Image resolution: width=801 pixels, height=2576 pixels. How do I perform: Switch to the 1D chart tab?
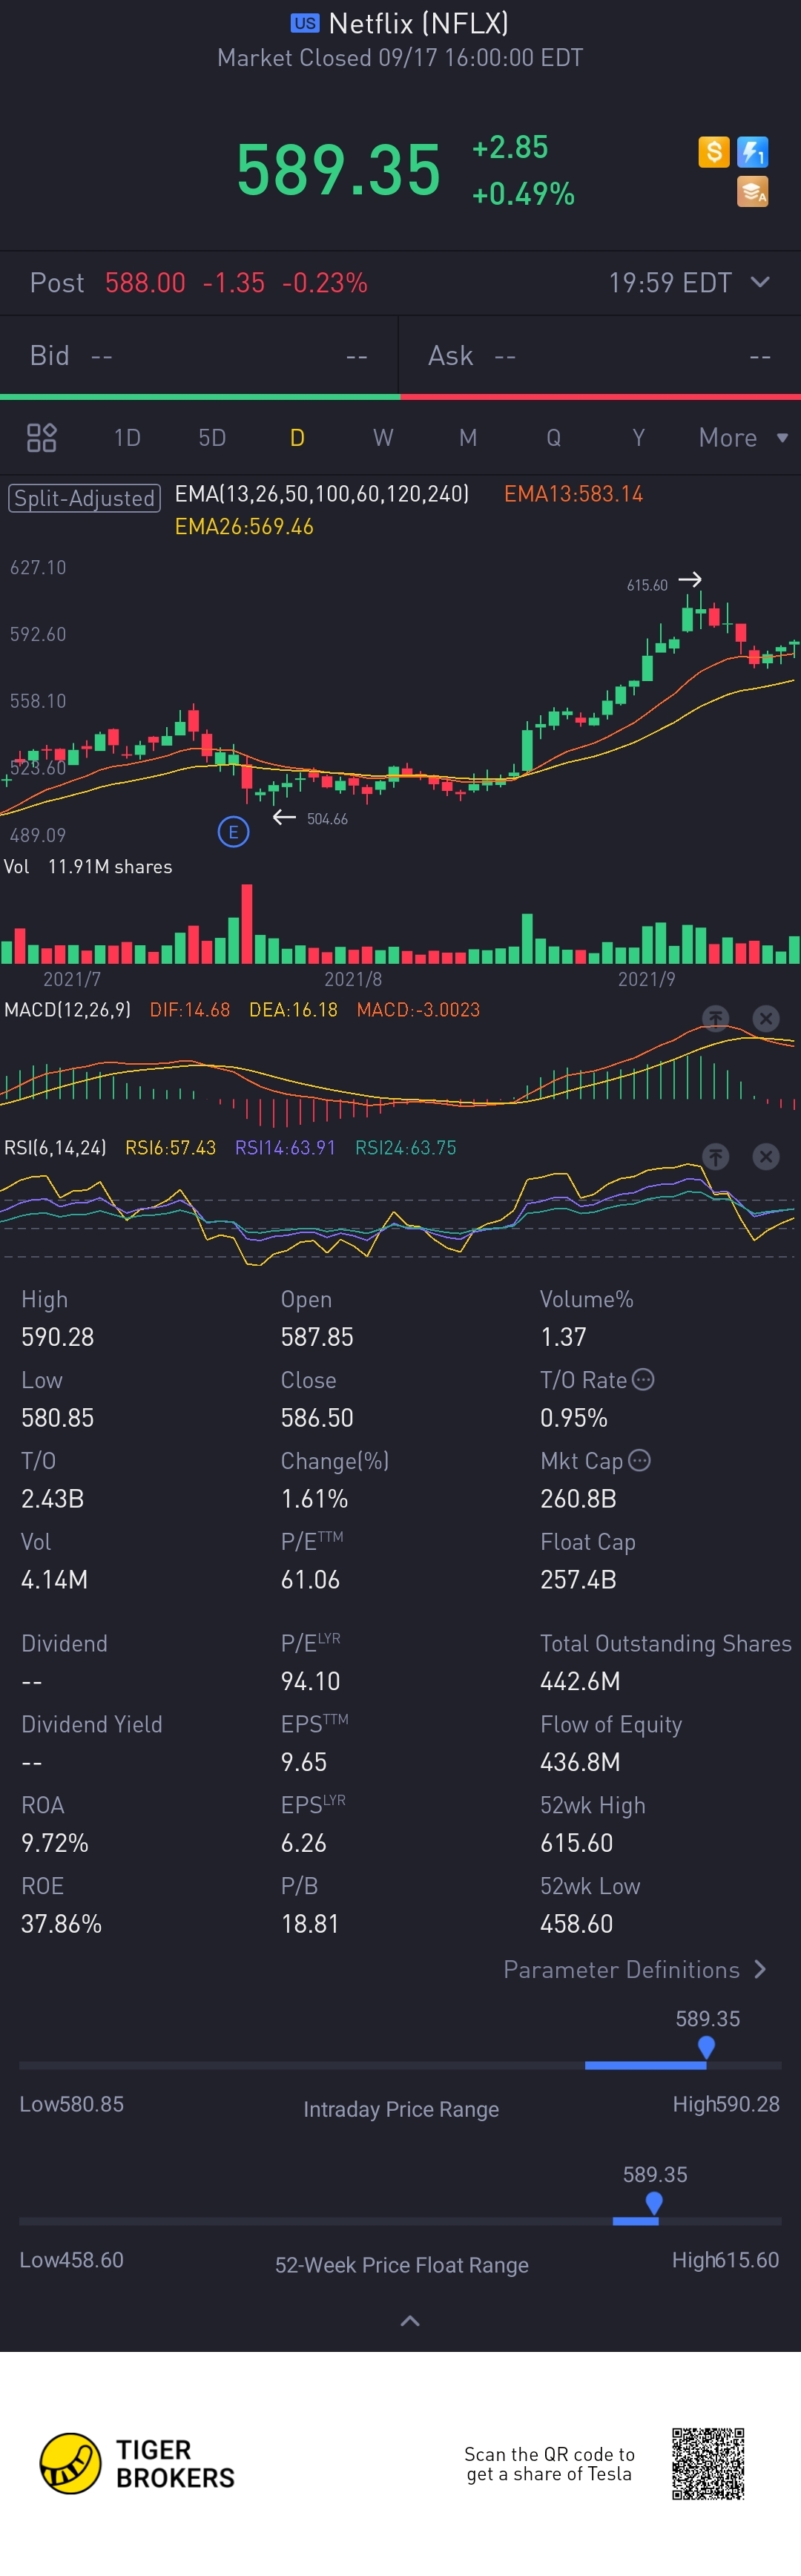coord(127,438)
